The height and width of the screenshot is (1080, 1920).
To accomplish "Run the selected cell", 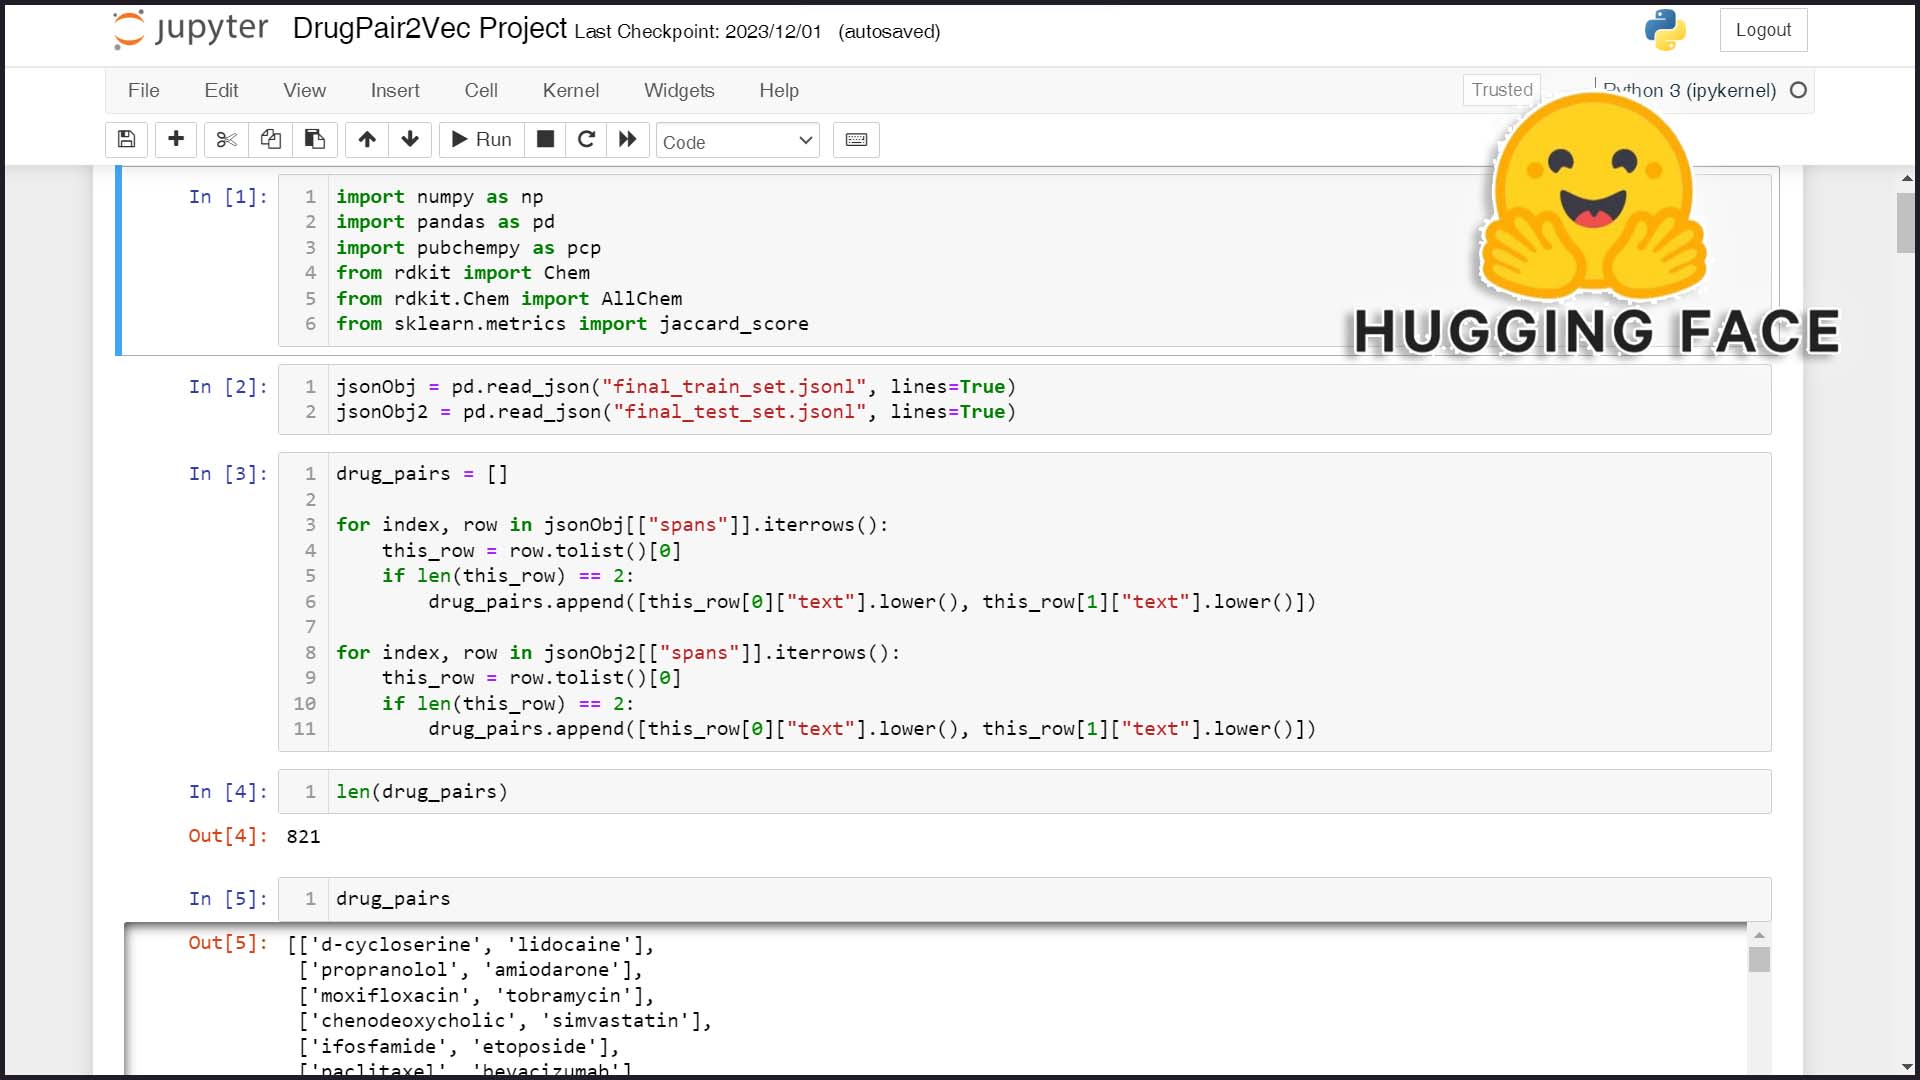I will click(482, 140).
